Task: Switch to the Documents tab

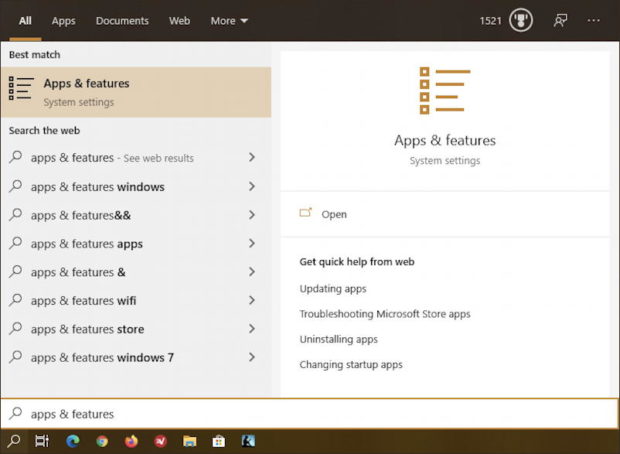Action: [x=122, y=20]
